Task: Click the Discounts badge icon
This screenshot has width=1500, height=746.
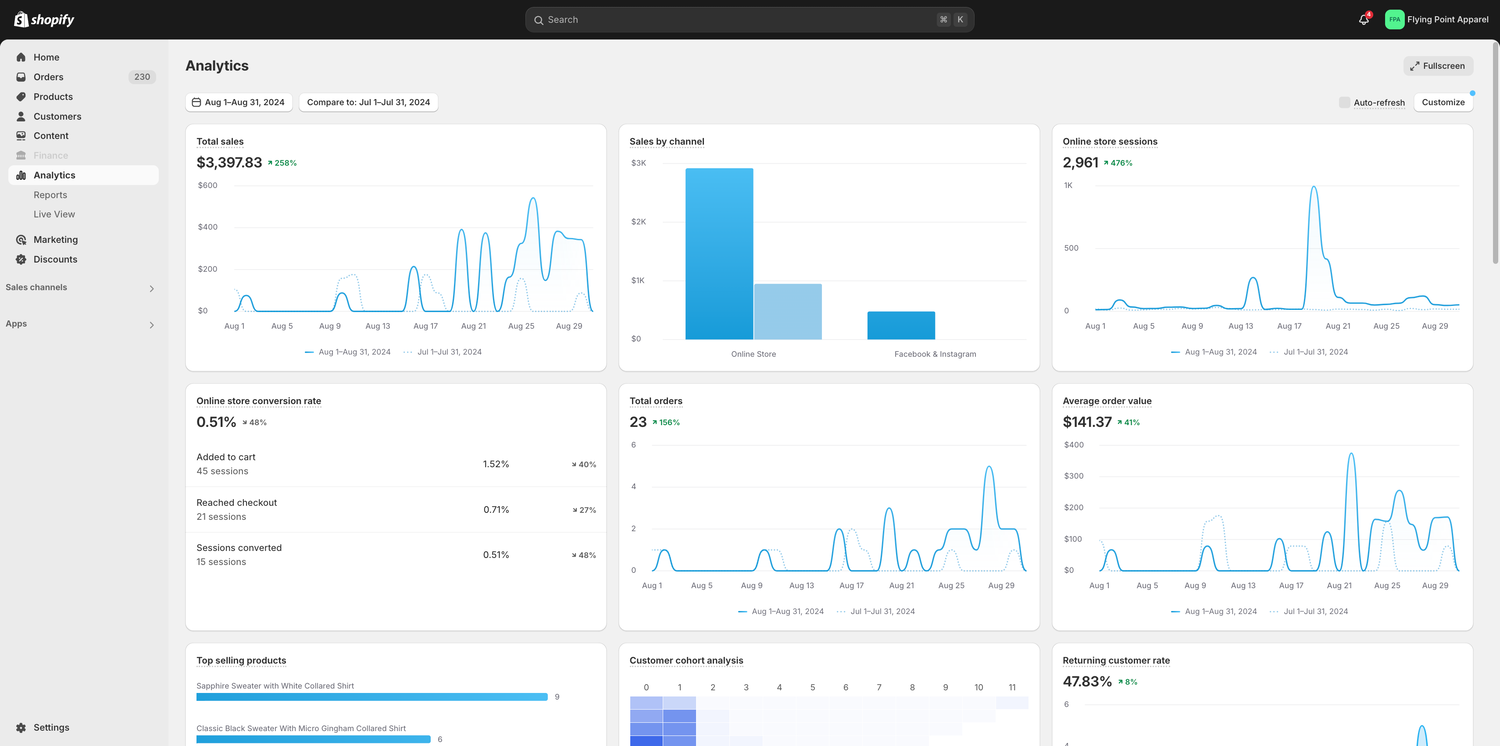Action: pos(21,259)
